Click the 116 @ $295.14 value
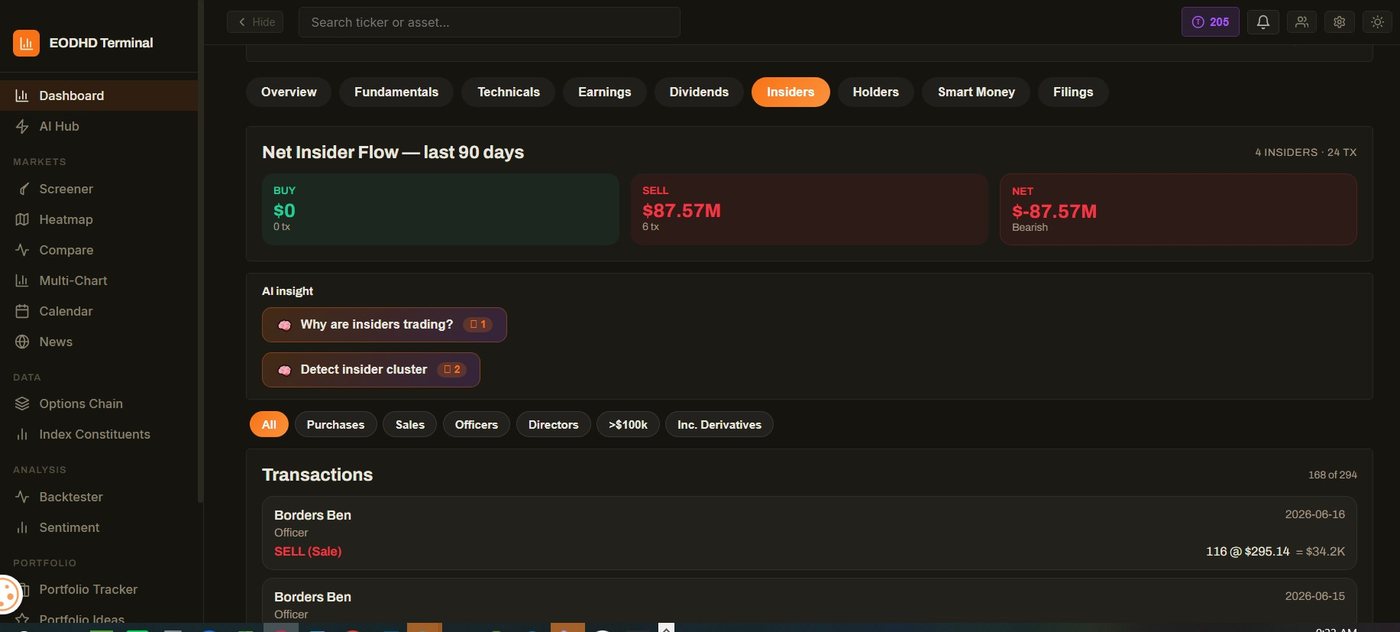The image size is (1400, 632). [1248, 552]
